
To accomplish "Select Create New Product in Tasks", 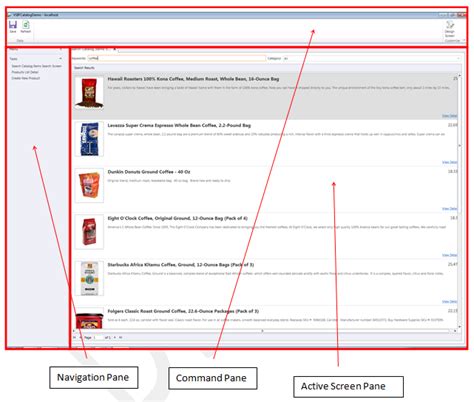I will (26, 78).
